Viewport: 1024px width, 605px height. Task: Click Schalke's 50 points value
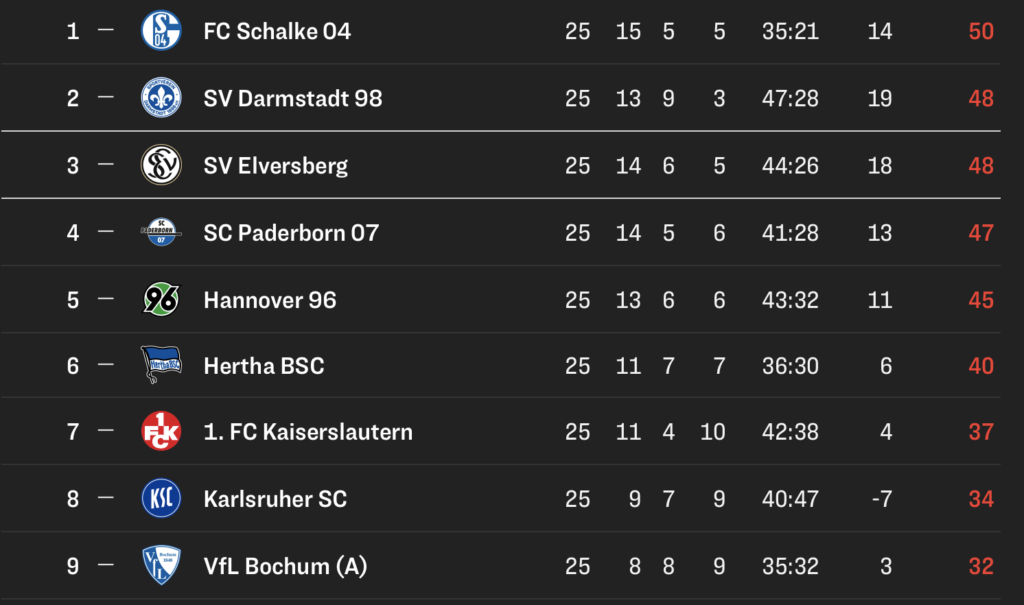981,31
